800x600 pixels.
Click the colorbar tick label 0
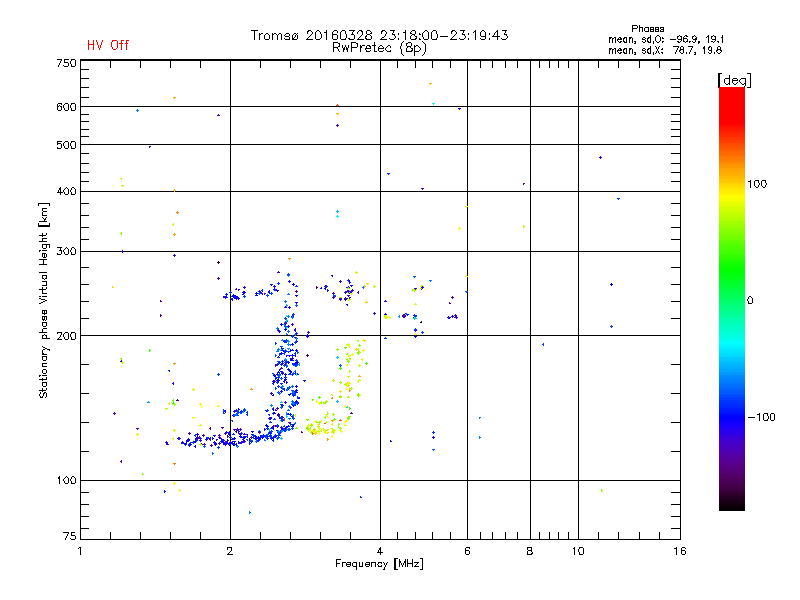point(750,301)
